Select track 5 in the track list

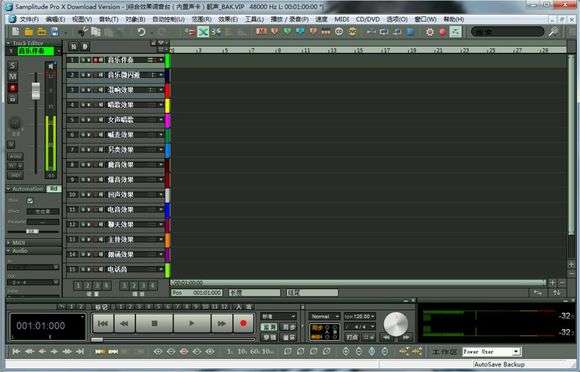click(115, 120)
